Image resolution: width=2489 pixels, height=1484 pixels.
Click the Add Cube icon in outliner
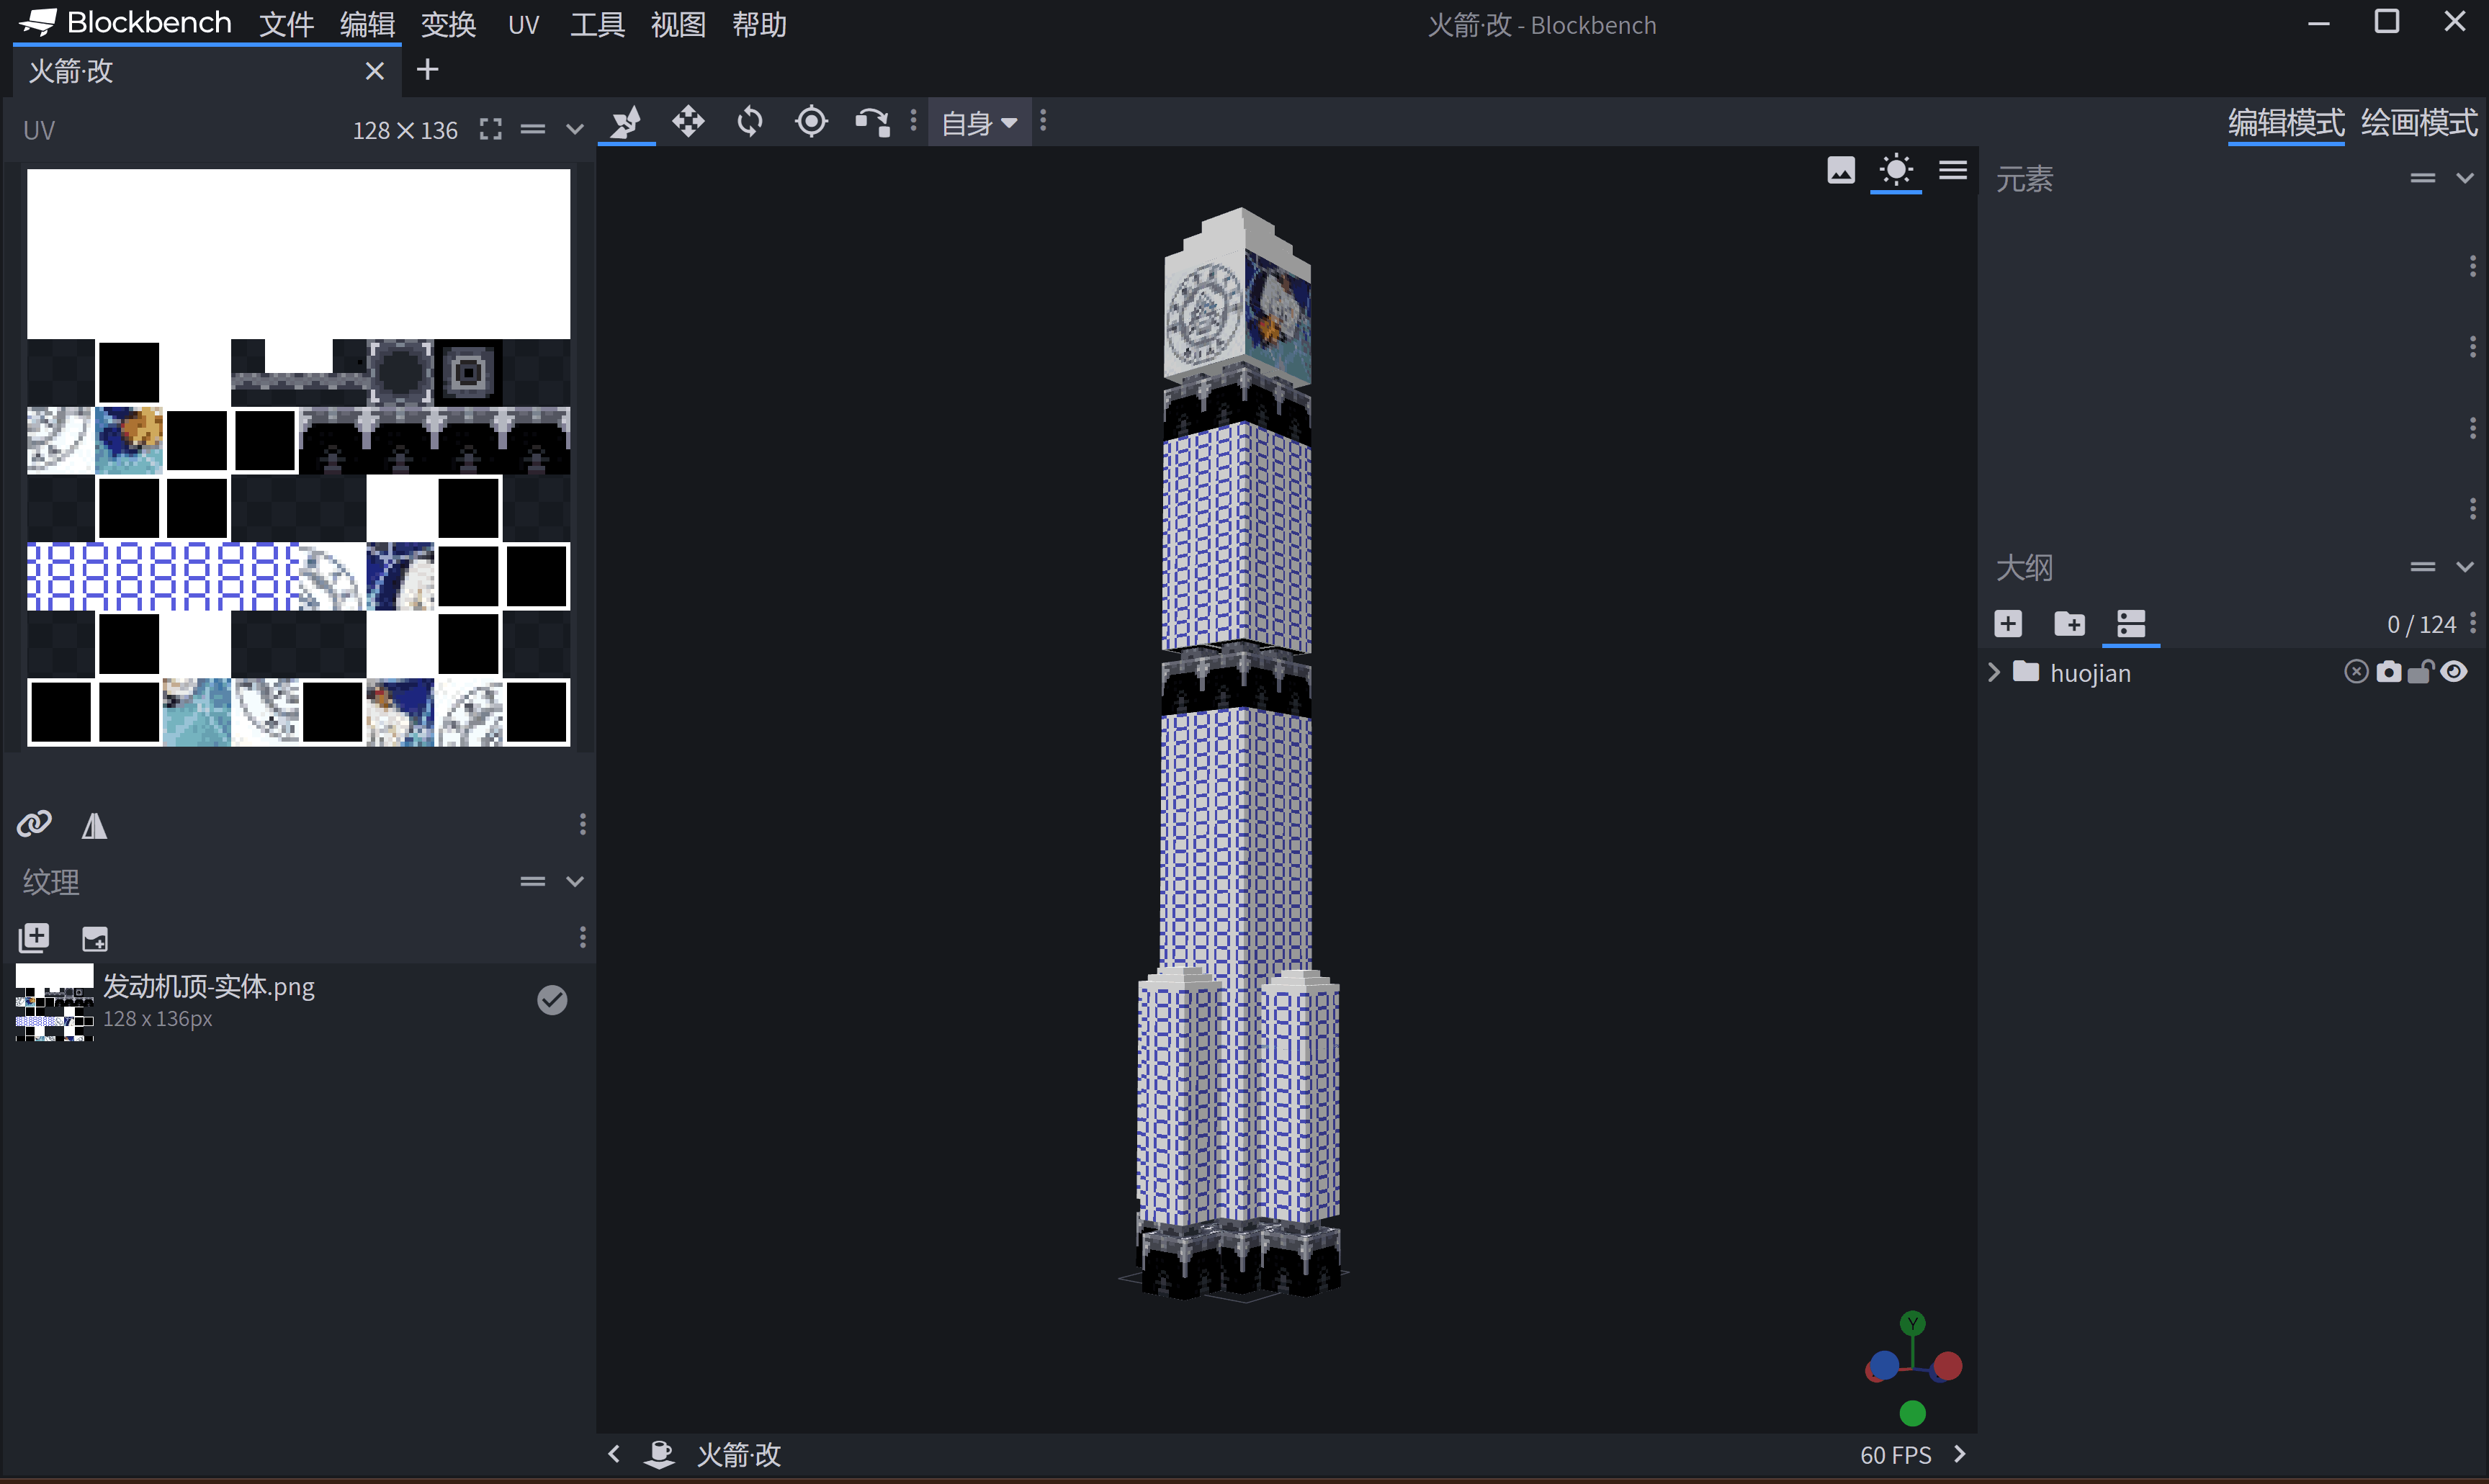coord(2007,624)
